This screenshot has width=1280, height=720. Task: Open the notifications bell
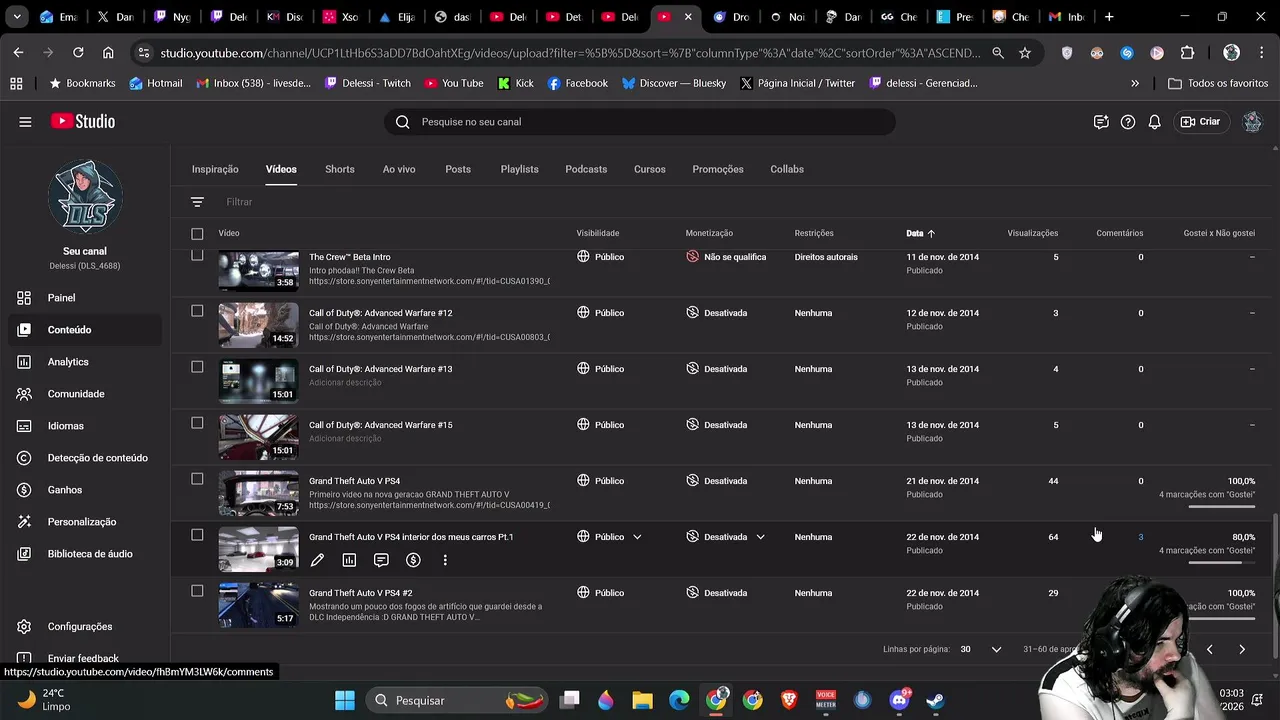pos(1154,122)
